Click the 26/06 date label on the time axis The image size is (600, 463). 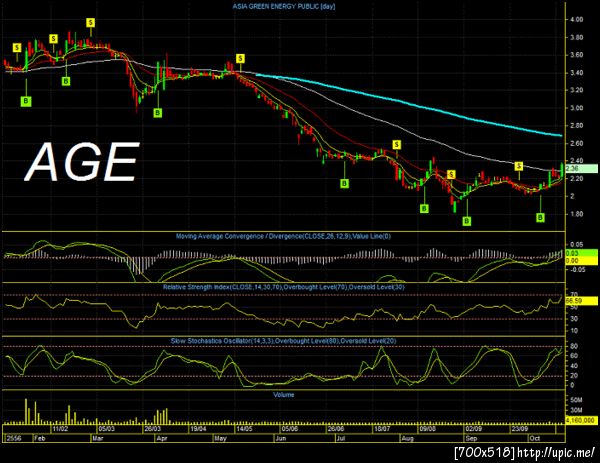click(336, 429)
